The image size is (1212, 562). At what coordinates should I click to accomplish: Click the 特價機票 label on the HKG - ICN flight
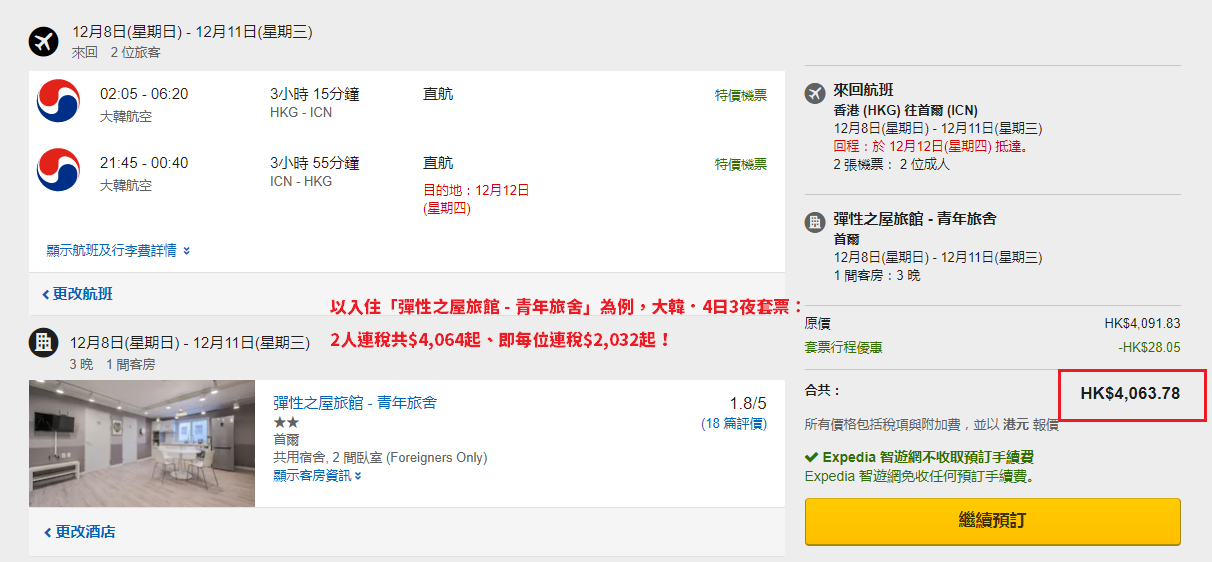pyautogui.click(x=741, y=95)
